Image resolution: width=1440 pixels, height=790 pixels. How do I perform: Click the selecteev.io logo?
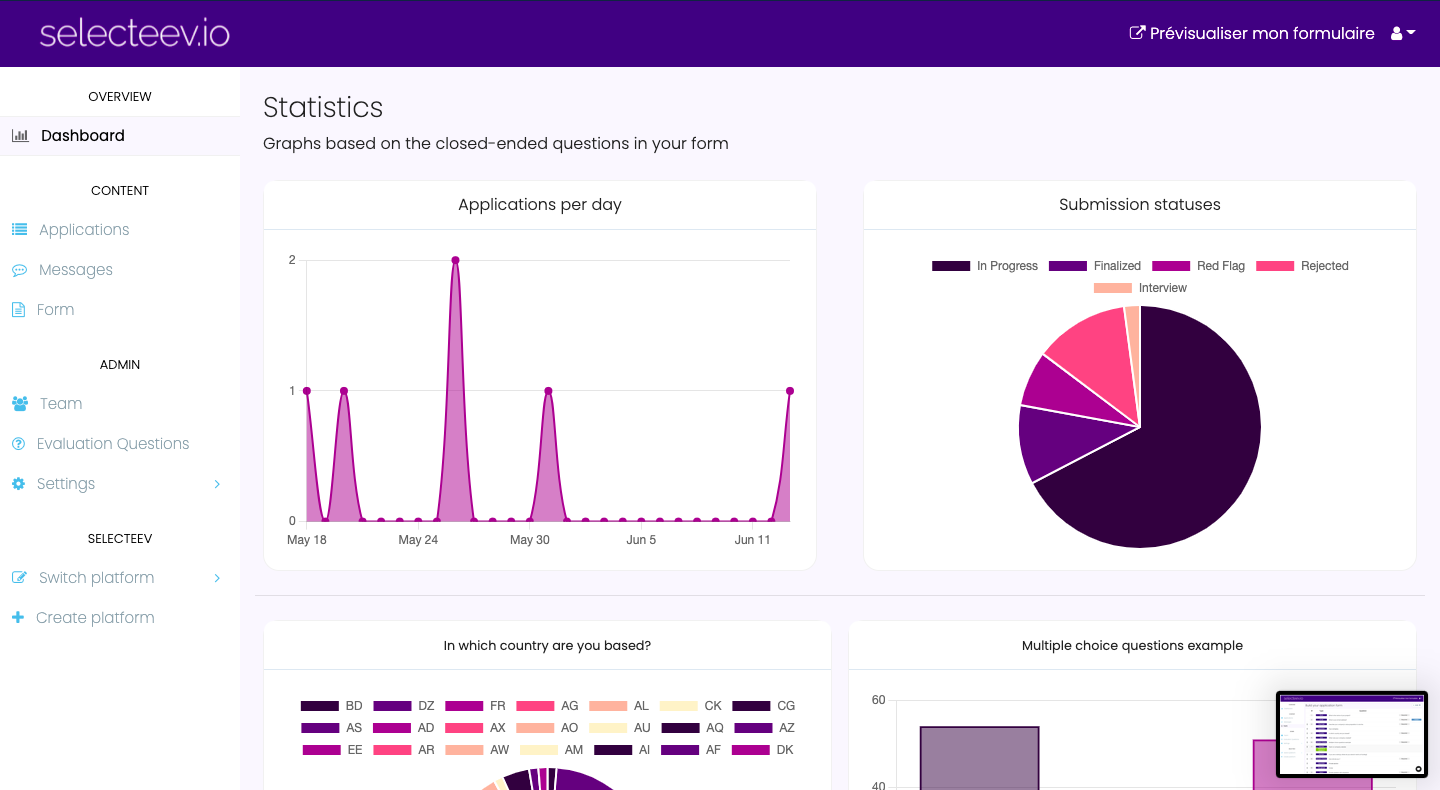pyautogui.click(x=134, y=32)
